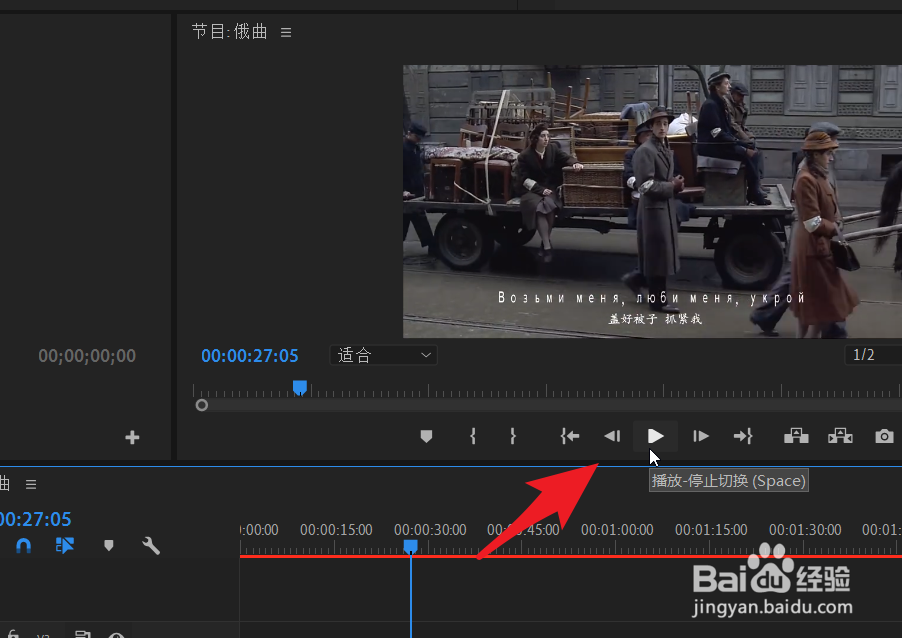This screenshot has height=638, width=902.
Task: Click the 00:00:15:00 mark on timeline ruler
Action: pos(336,530)
